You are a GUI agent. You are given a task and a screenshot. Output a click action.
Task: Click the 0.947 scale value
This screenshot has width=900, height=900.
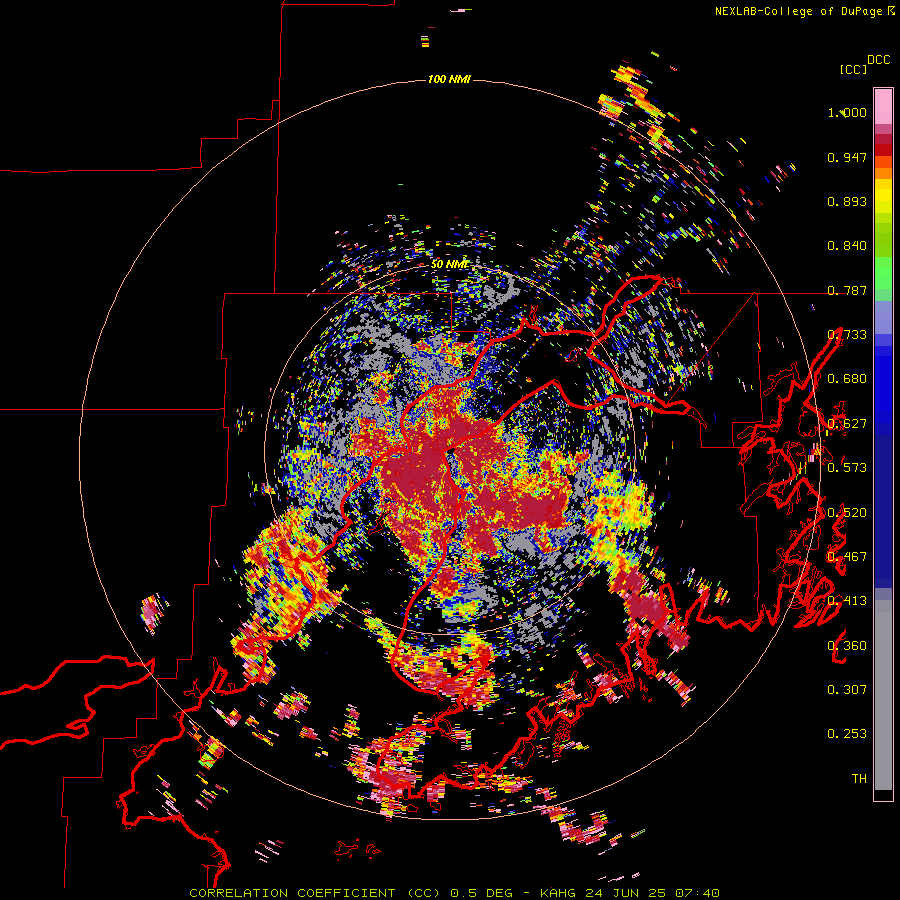pos(847,157)
